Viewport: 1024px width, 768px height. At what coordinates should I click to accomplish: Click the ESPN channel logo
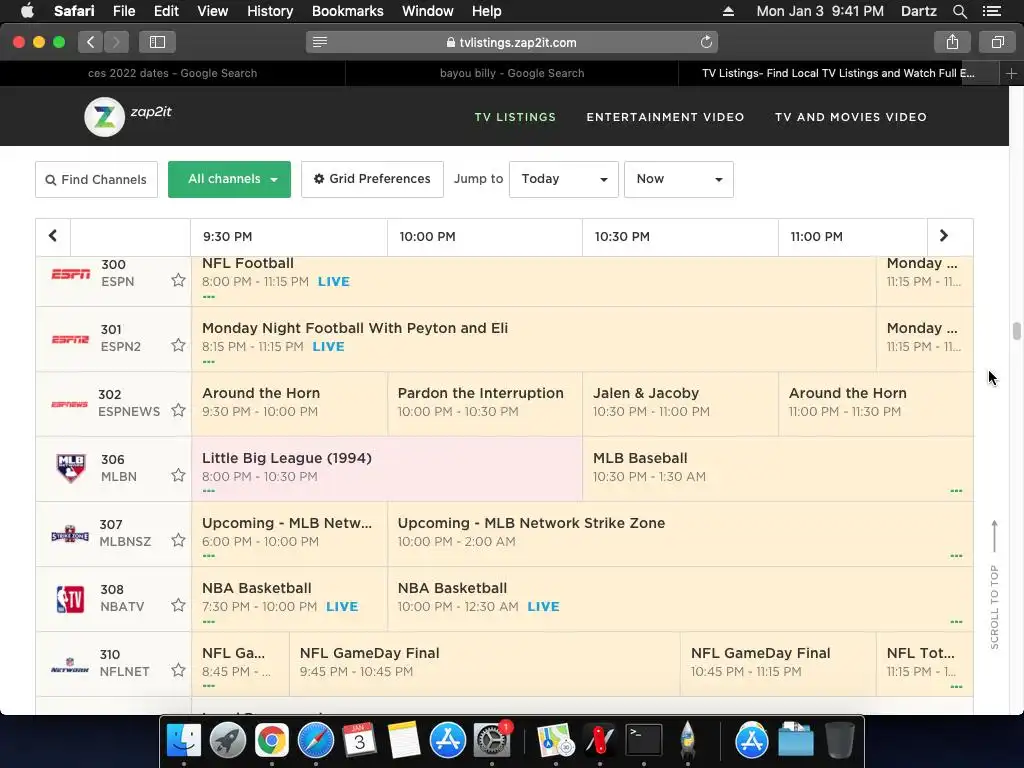pos(71,274)
